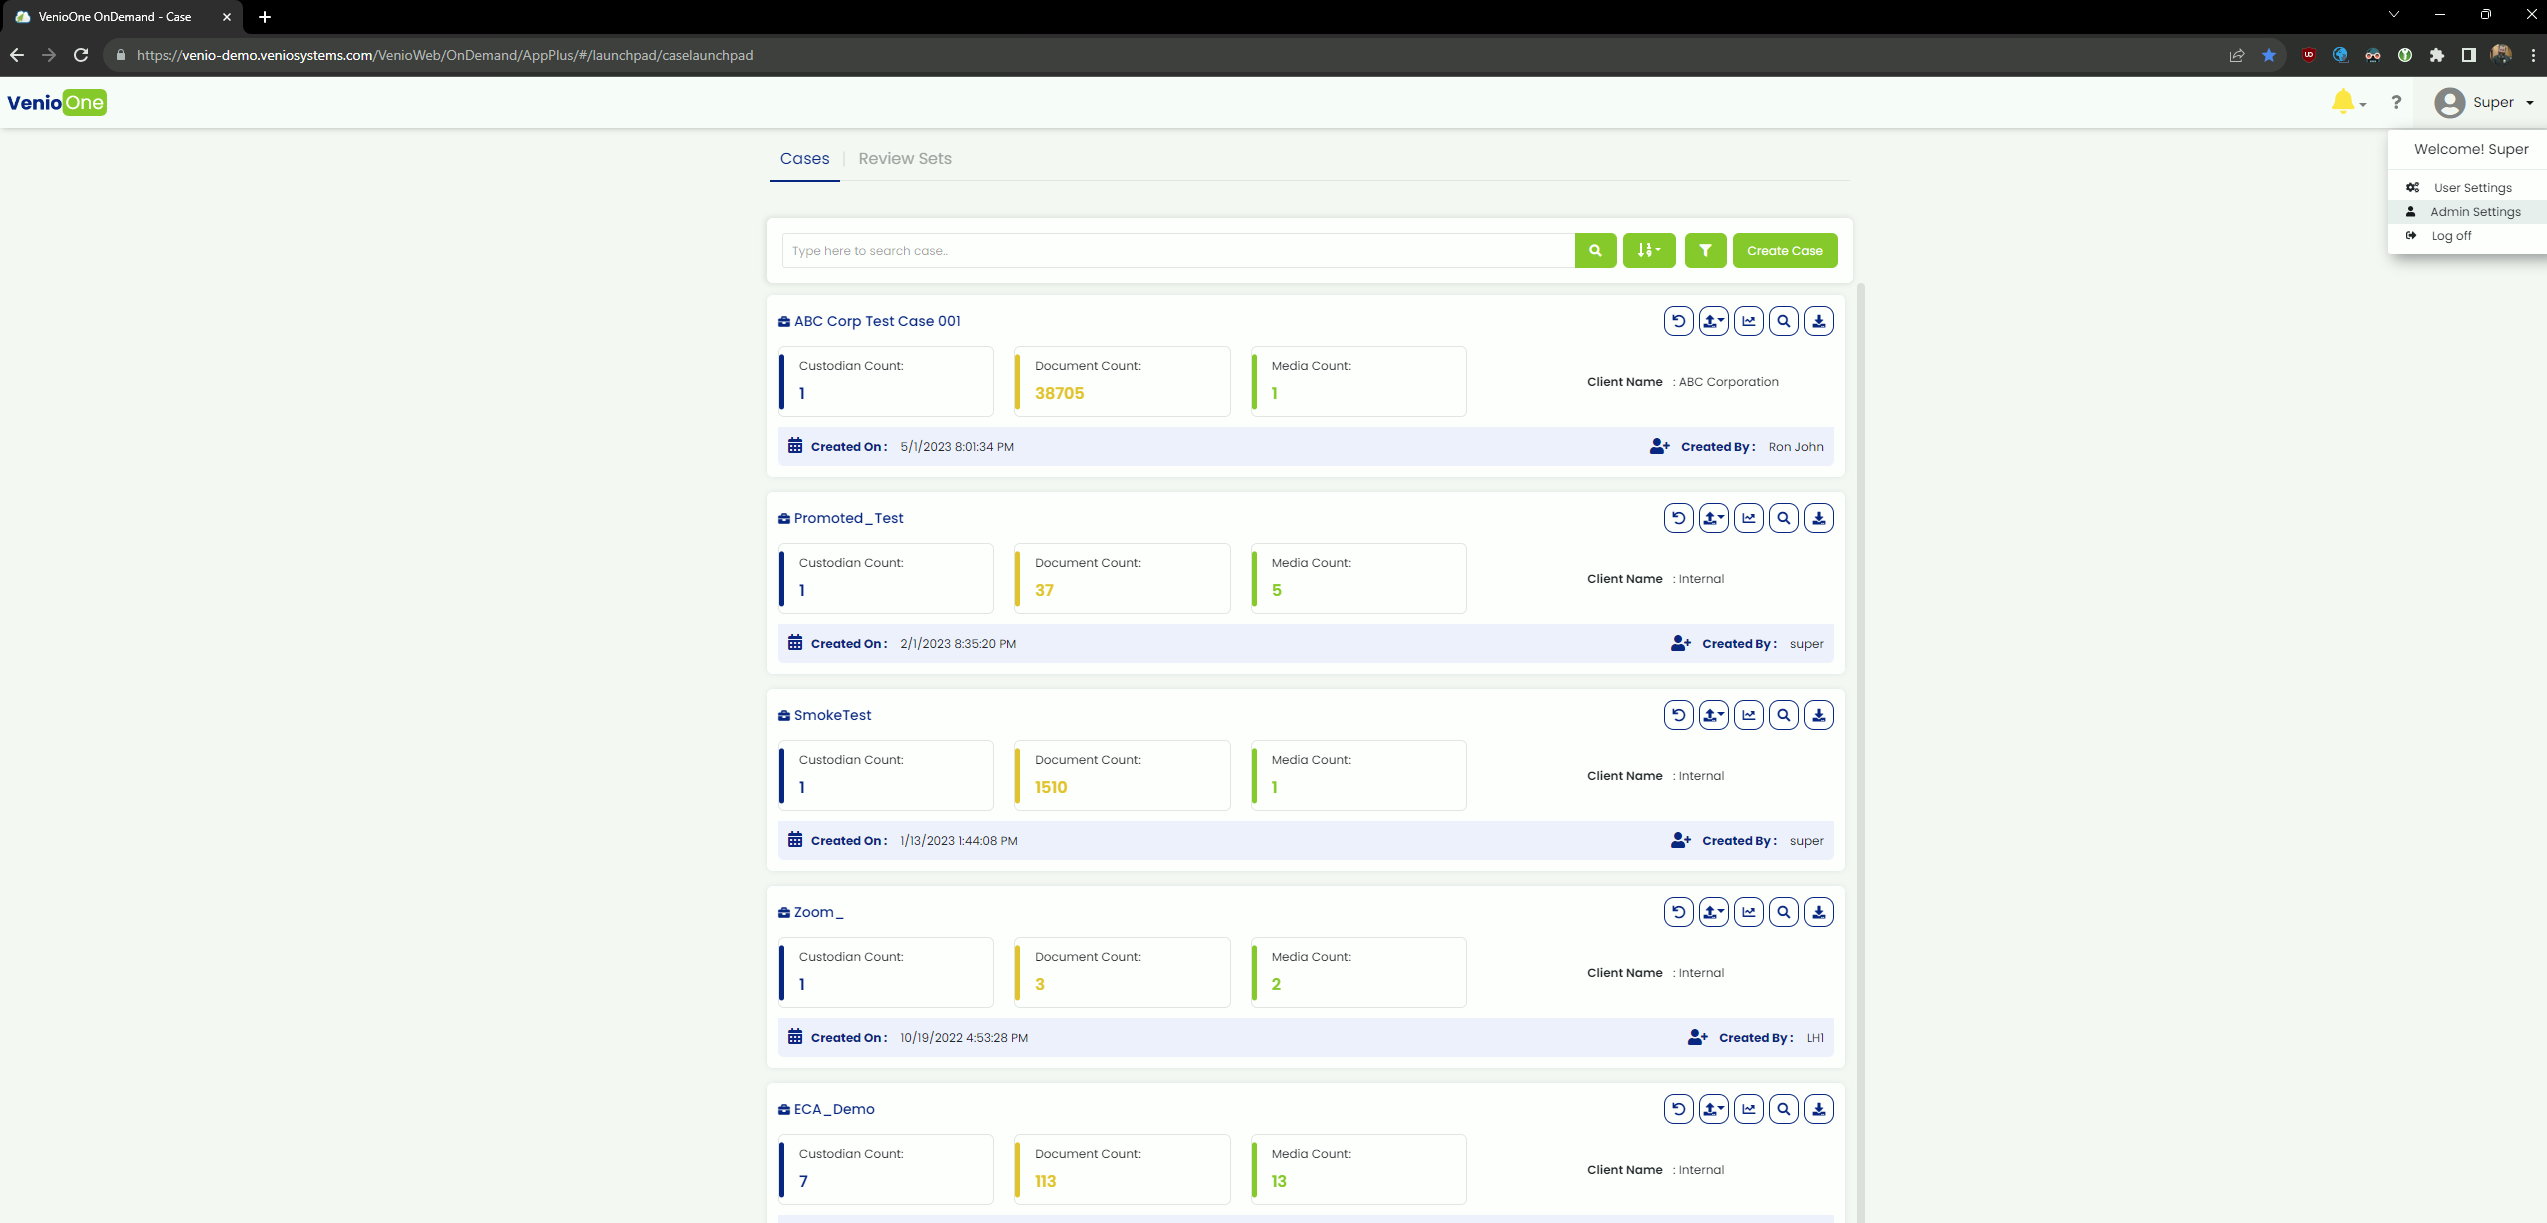Viewport: 2547px width, 1223px height.
Task: Open the analytics chart for SmokeTest
Action: [1748, 715]
